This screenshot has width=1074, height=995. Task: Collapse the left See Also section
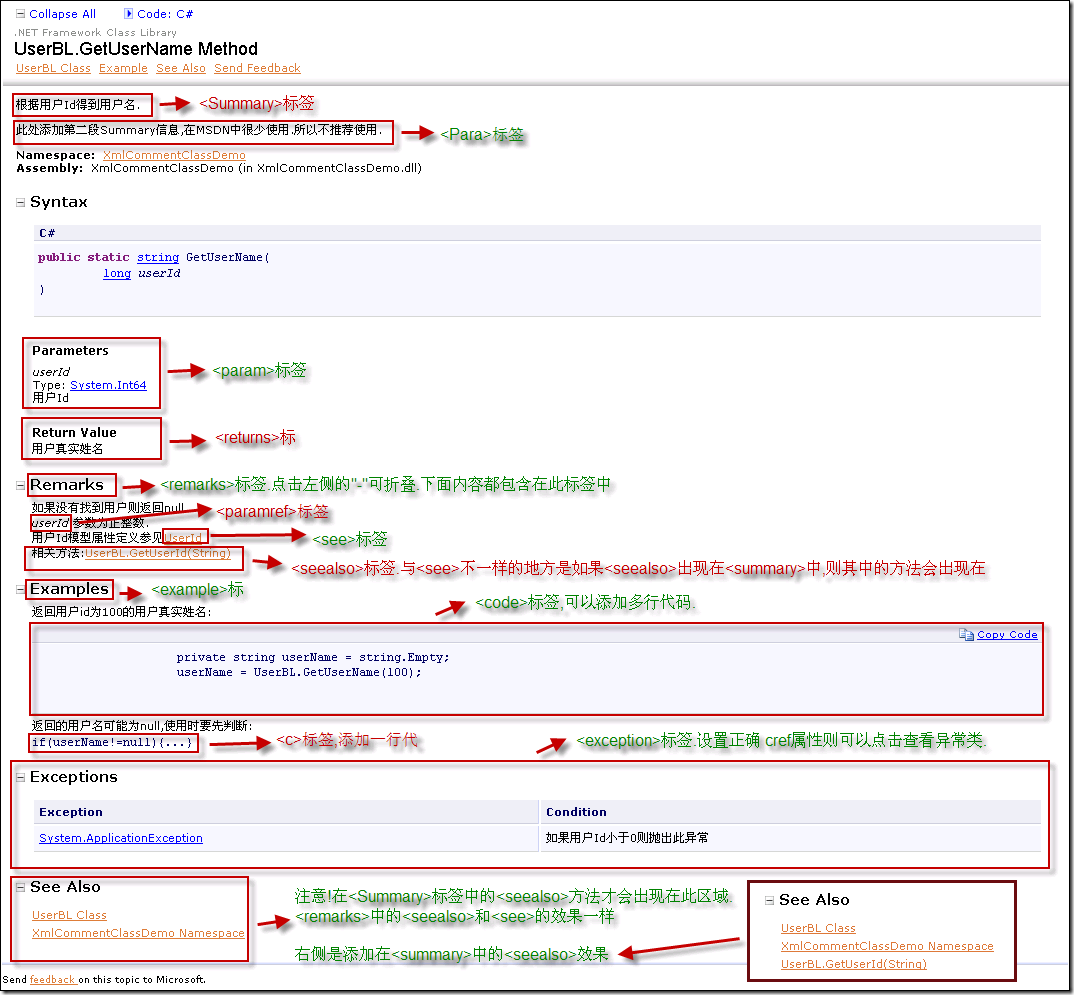click(x=19, y=886)
